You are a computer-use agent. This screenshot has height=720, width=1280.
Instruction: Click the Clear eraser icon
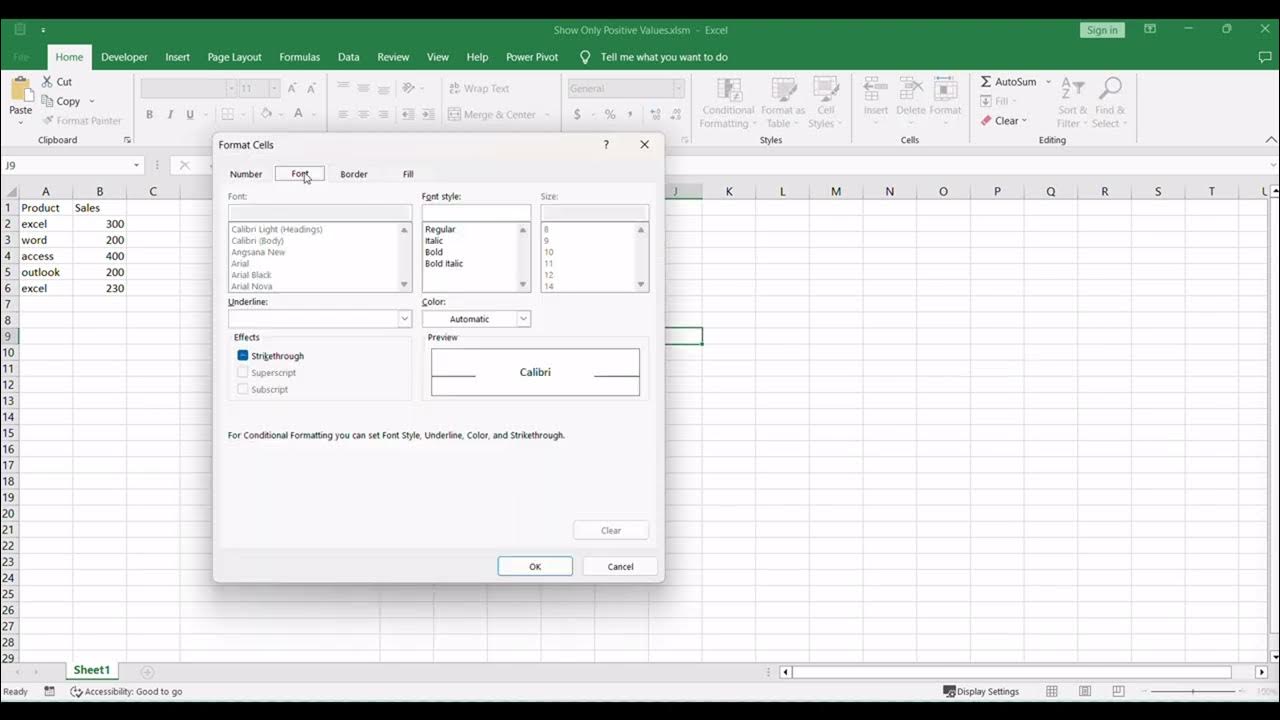[986, 121]
